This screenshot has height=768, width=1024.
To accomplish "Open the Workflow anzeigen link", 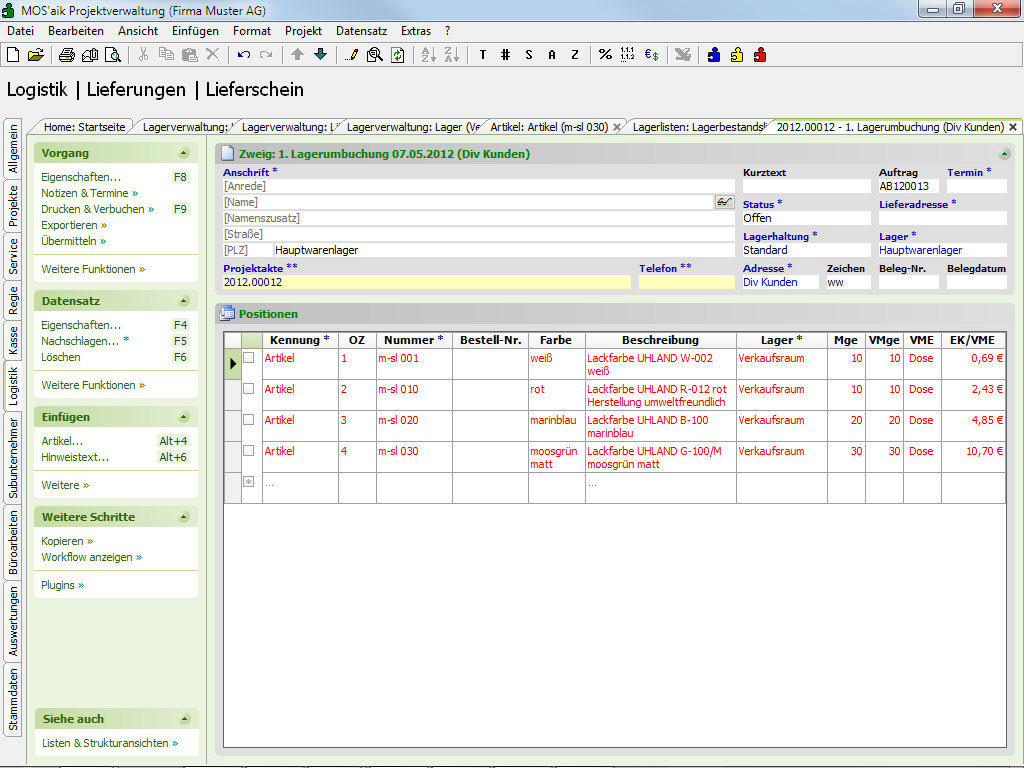I will (x=87, y=557).
